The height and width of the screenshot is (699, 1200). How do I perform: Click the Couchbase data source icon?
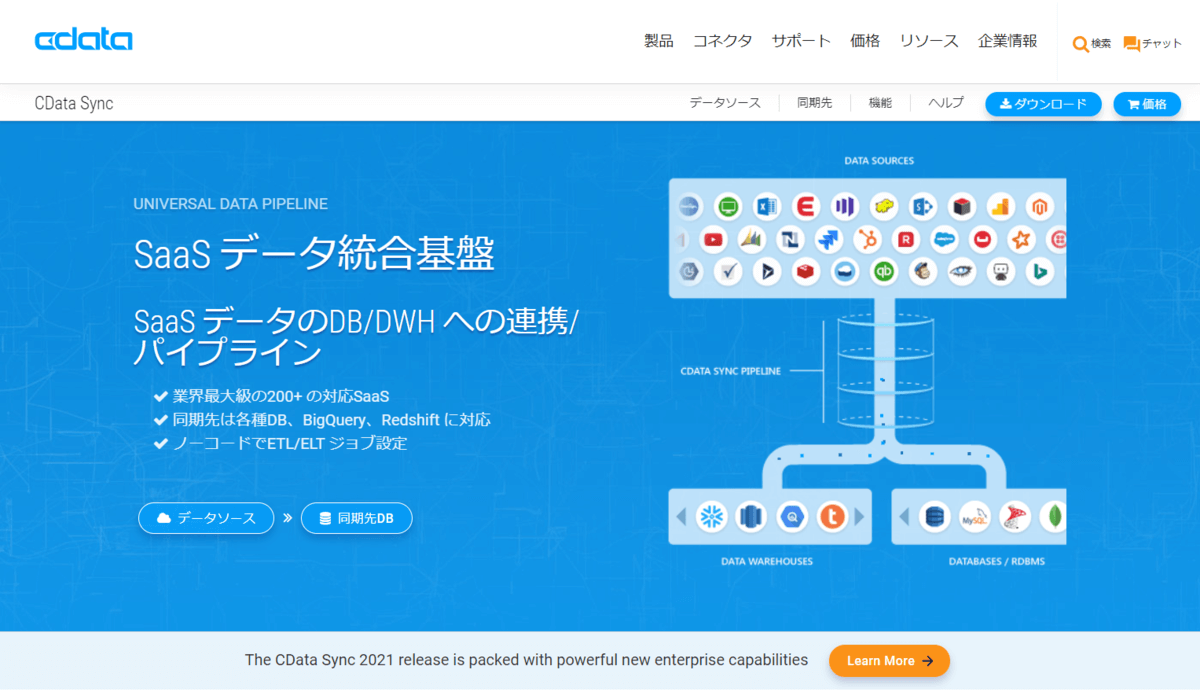[x=983, y=239]
